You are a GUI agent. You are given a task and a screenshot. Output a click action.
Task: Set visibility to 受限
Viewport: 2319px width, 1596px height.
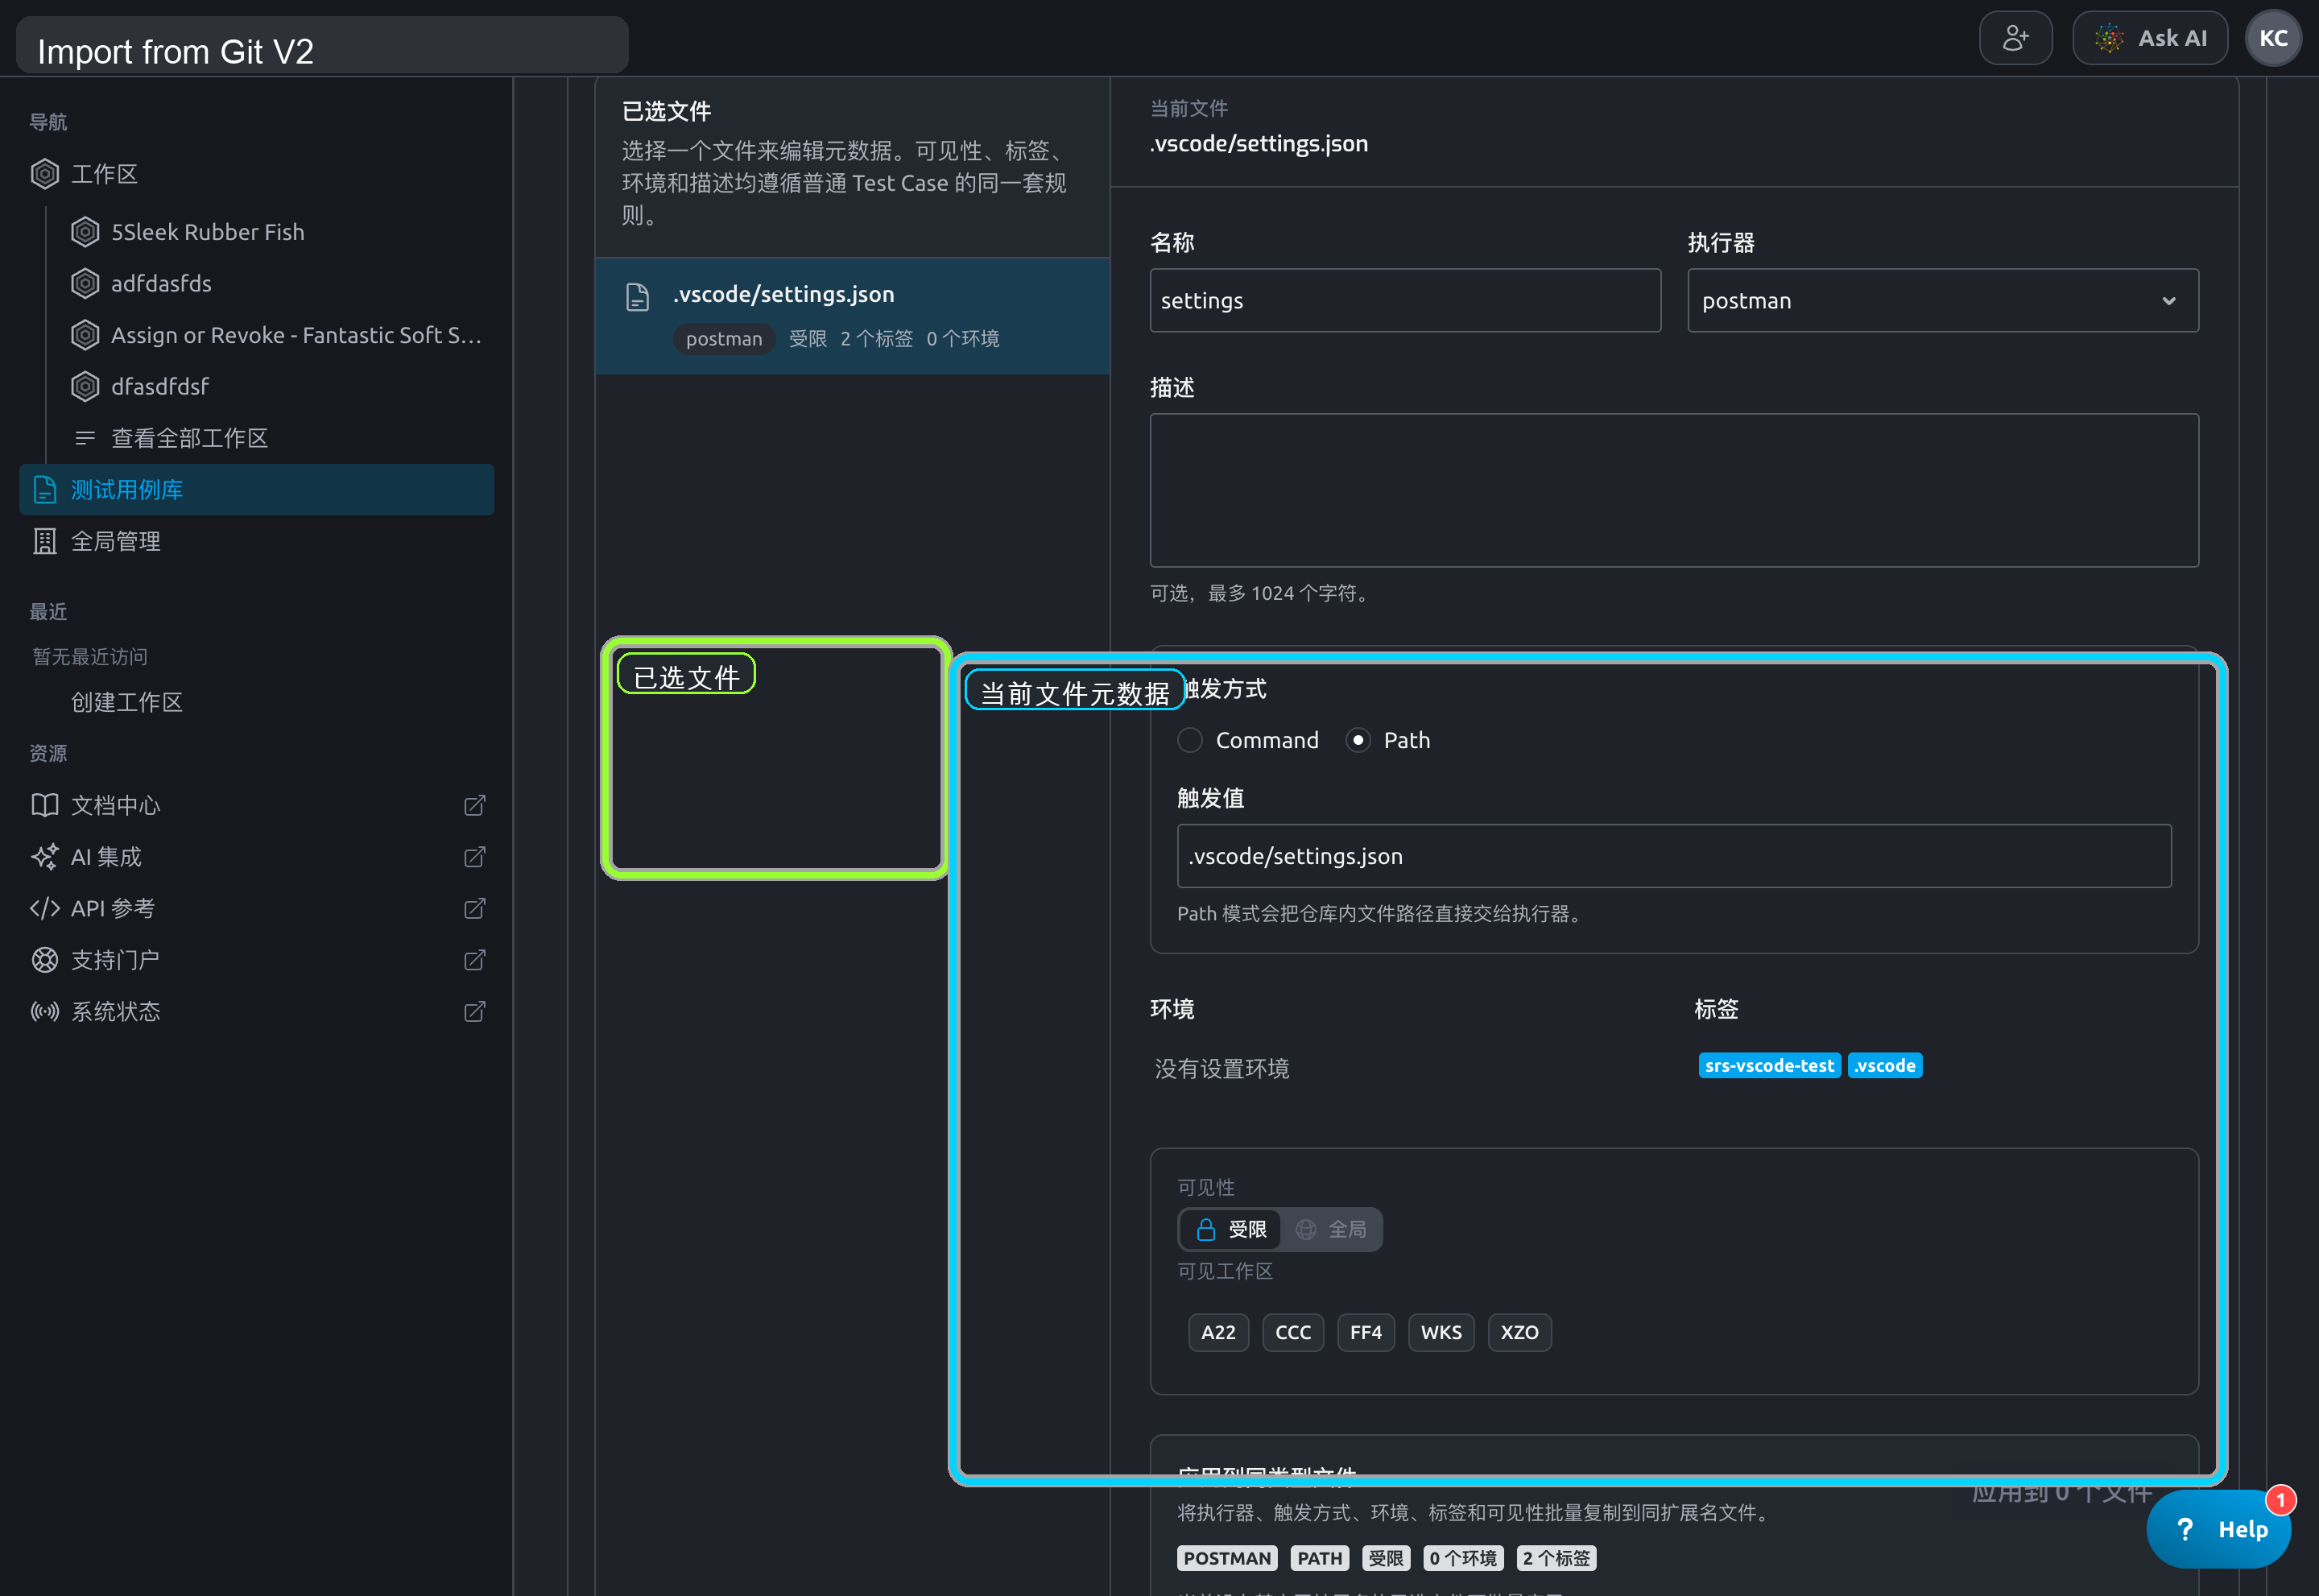pos(1231,1229)
